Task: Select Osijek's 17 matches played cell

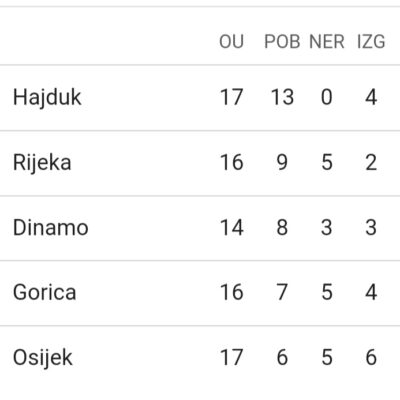Action: coord(231,357)
